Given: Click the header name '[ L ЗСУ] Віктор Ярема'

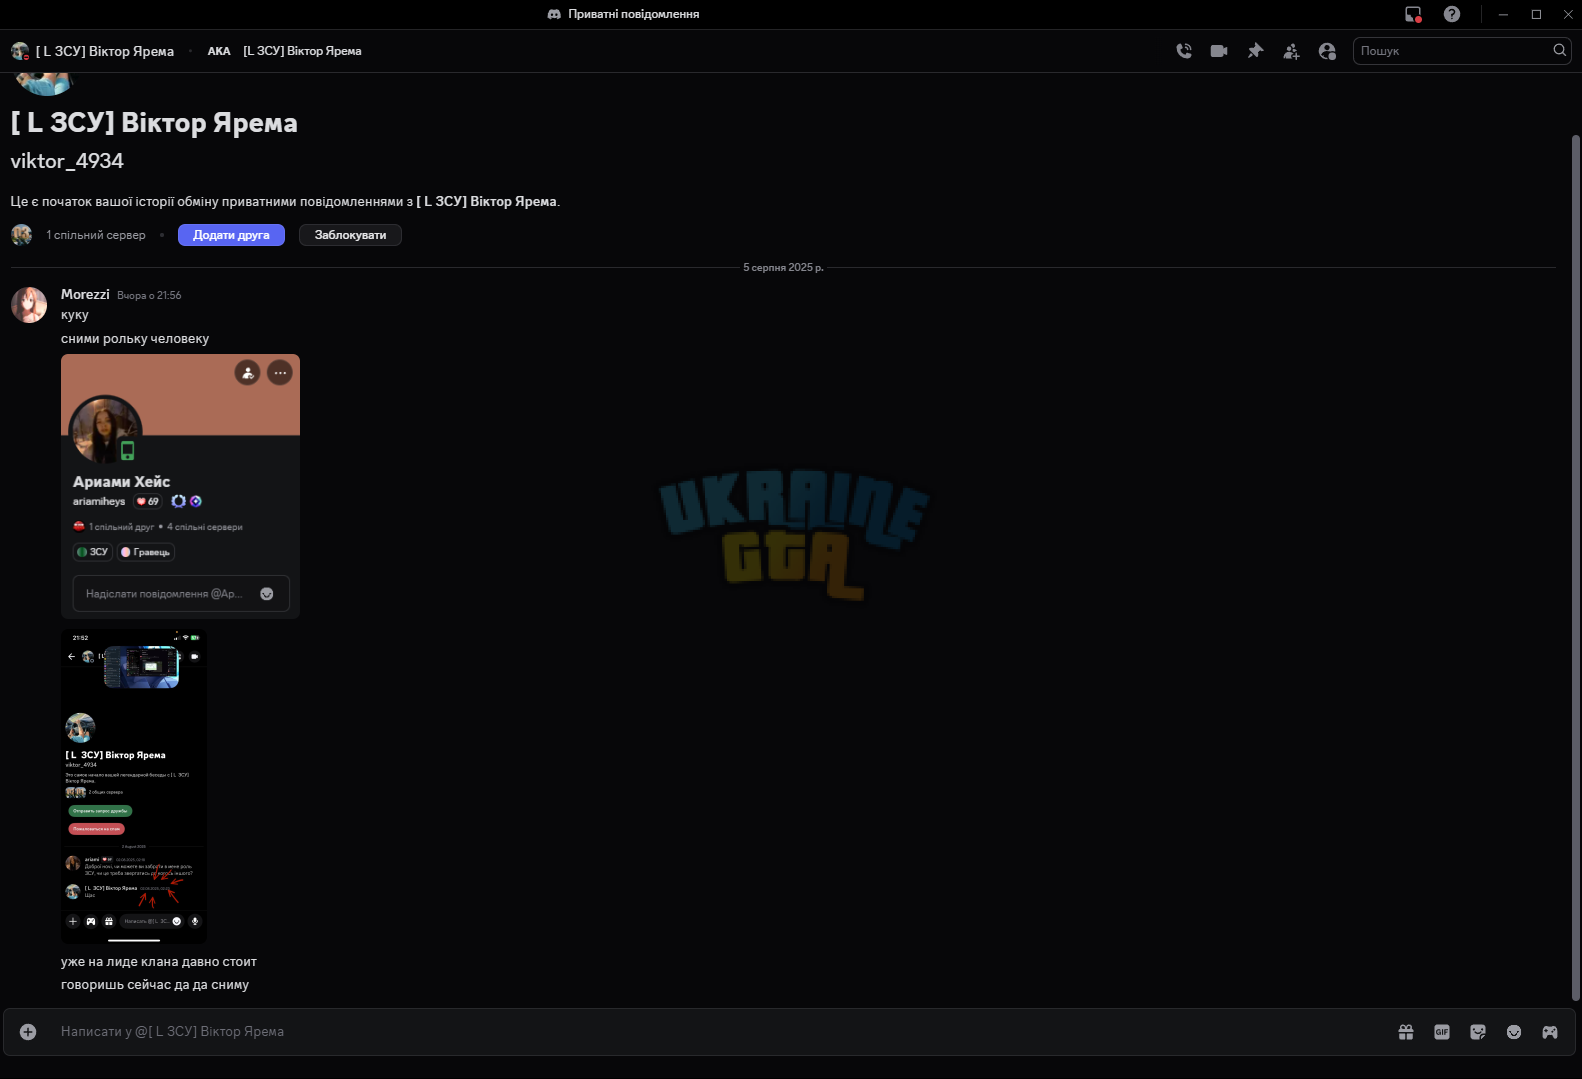Looking at the screenshot, I should pyautogui.click(x=105, y=51).
